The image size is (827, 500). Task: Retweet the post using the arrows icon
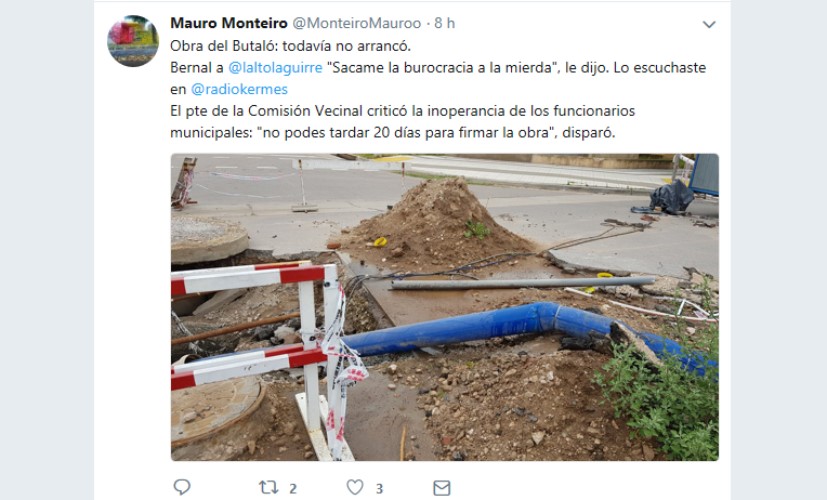(x=268, y=487)
